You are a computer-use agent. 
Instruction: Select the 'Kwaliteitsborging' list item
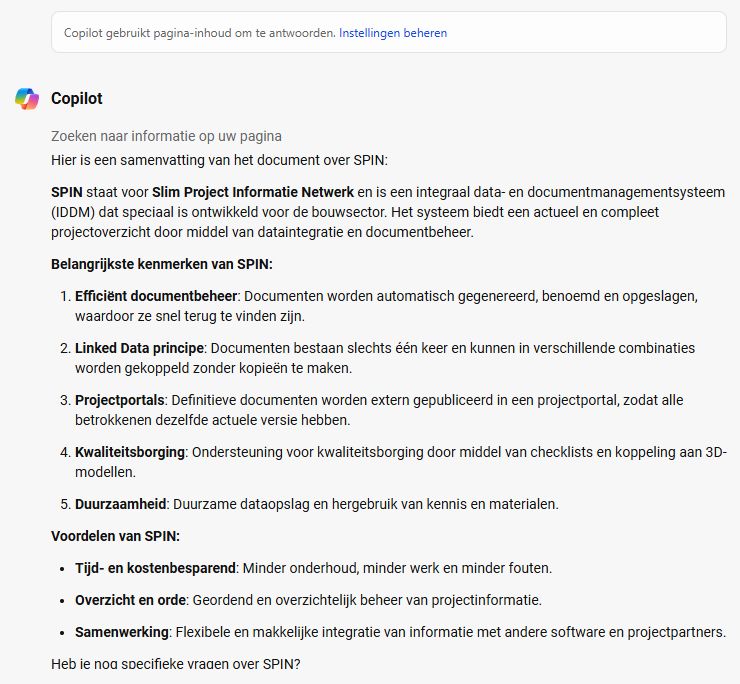(x=130, y=452)
